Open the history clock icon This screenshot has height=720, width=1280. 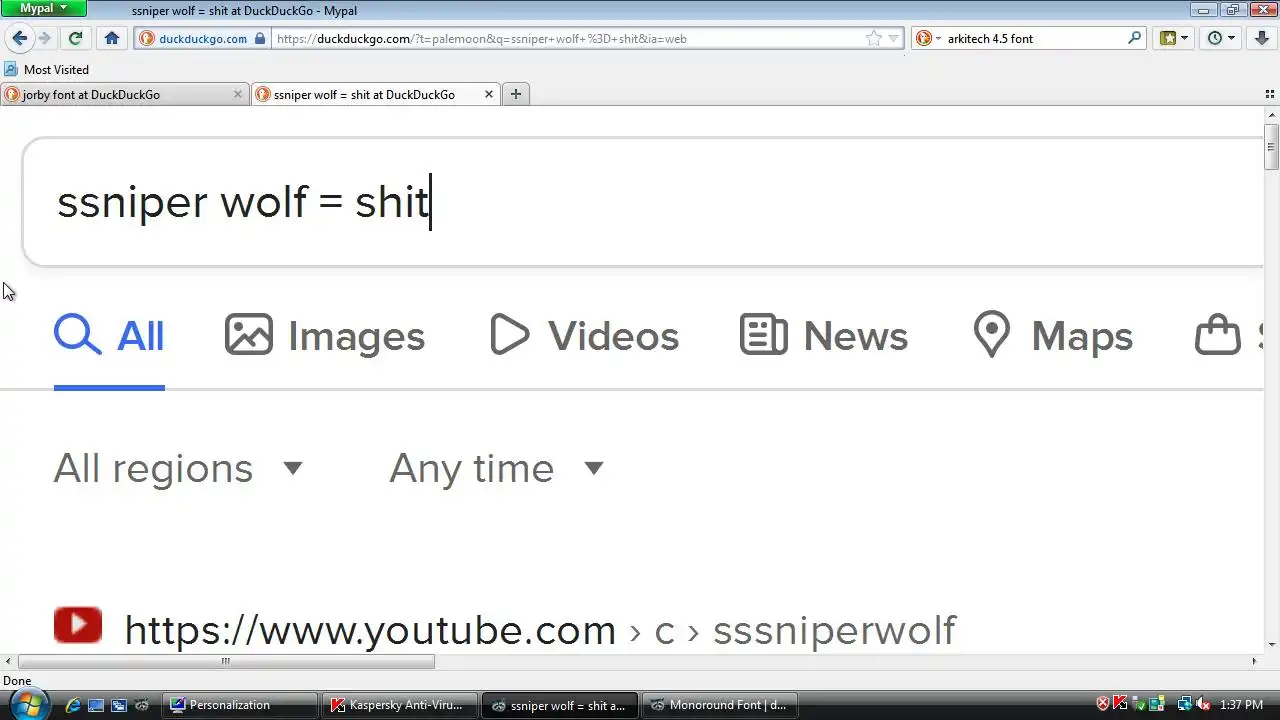pyautogui.click(x=1222, y=38)
